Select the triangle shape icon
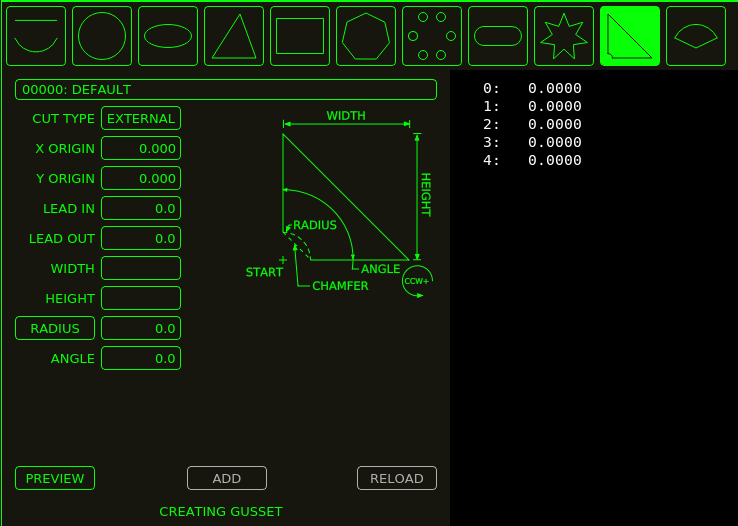738x526 pixels. [234, 36]
